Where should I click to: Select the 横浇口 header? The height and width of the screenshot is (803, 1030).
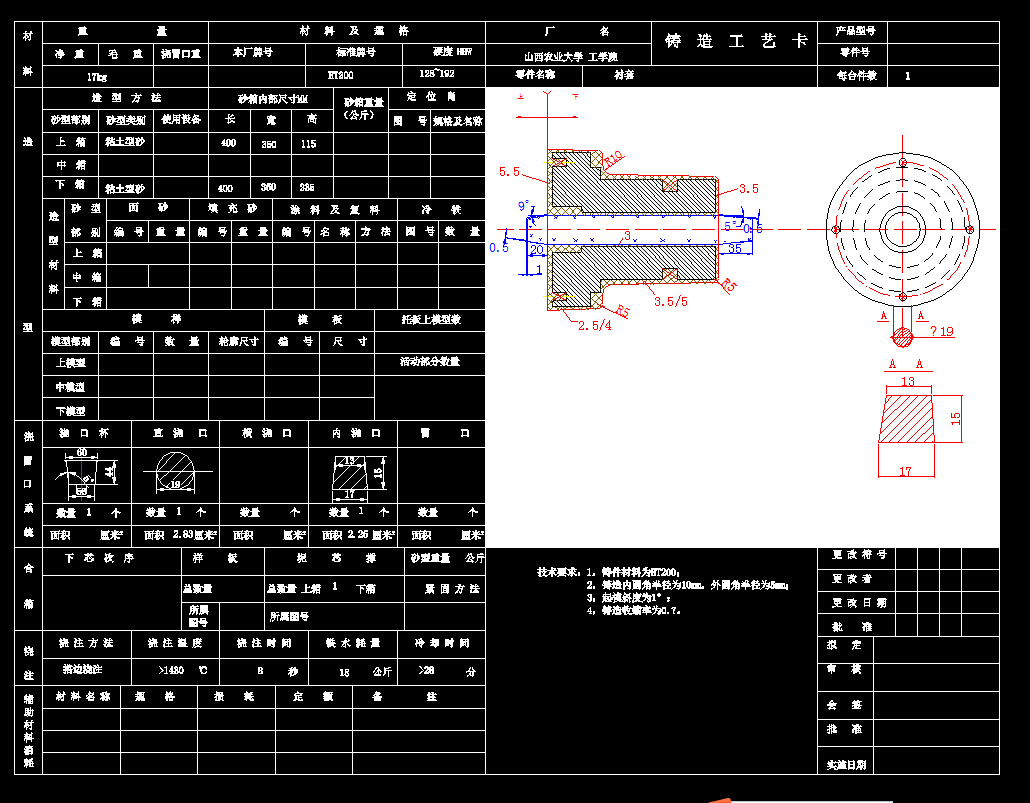266,433
